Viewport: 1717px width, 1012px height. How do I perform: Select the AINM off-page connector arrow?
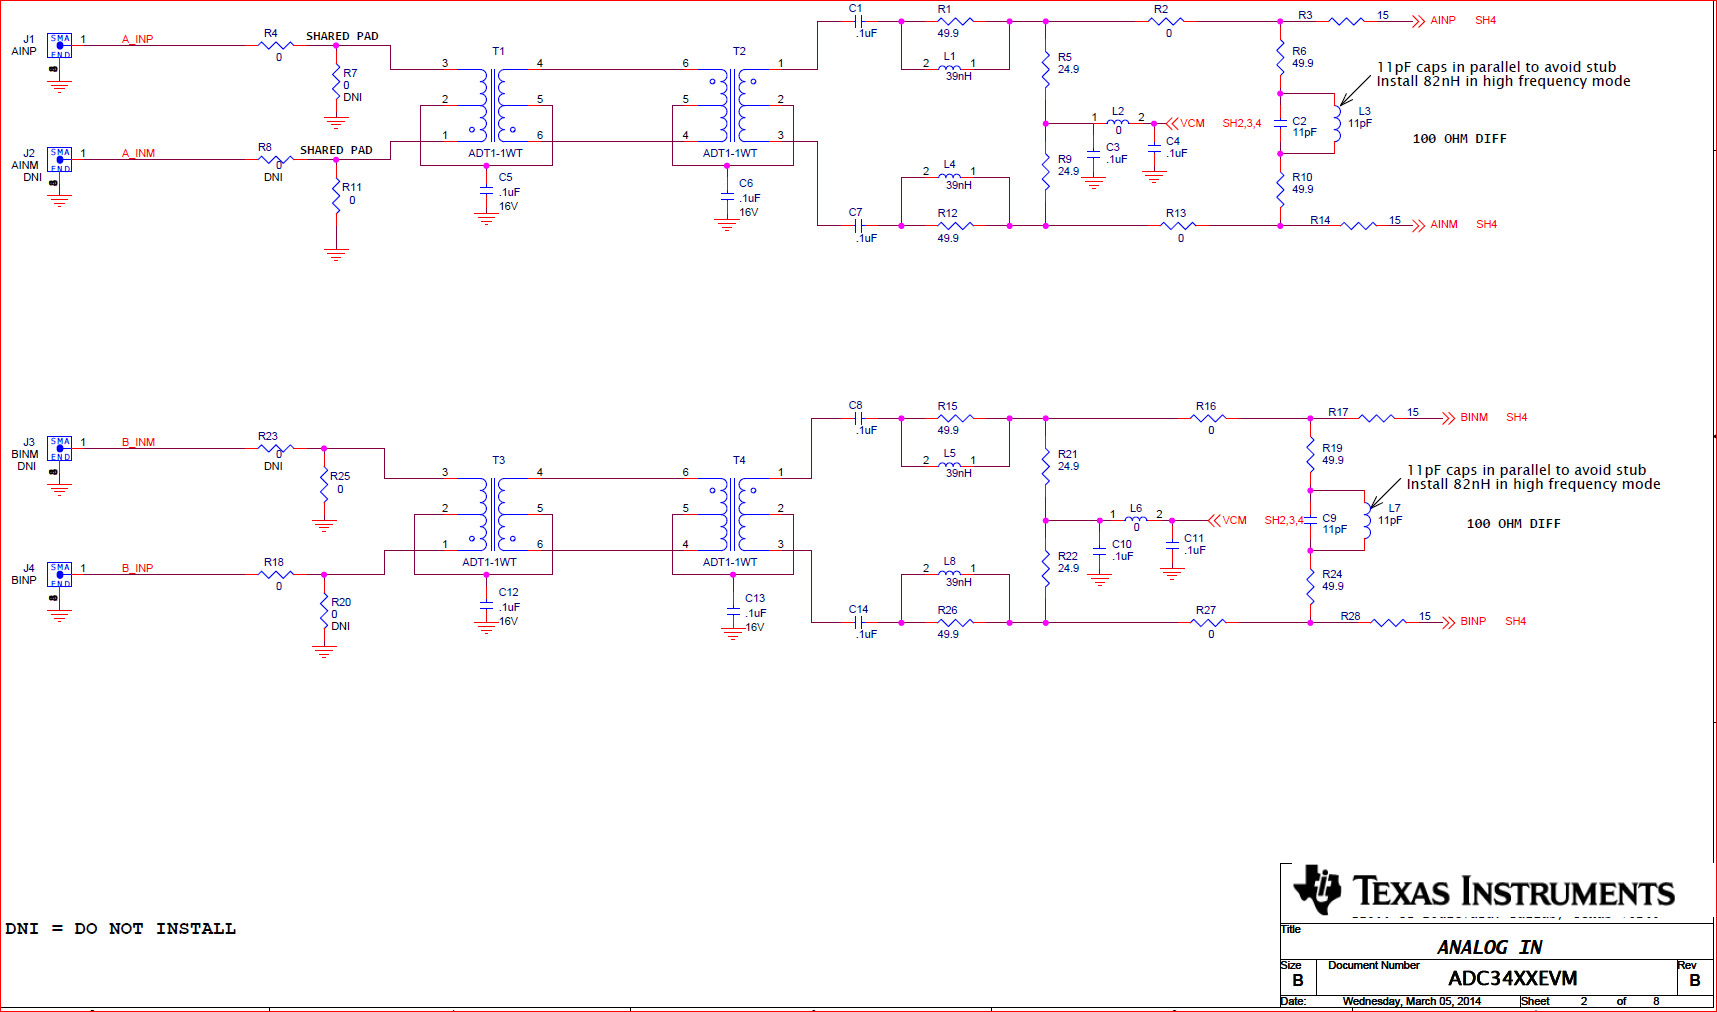pyautogui.click(x=1418, y=225)
